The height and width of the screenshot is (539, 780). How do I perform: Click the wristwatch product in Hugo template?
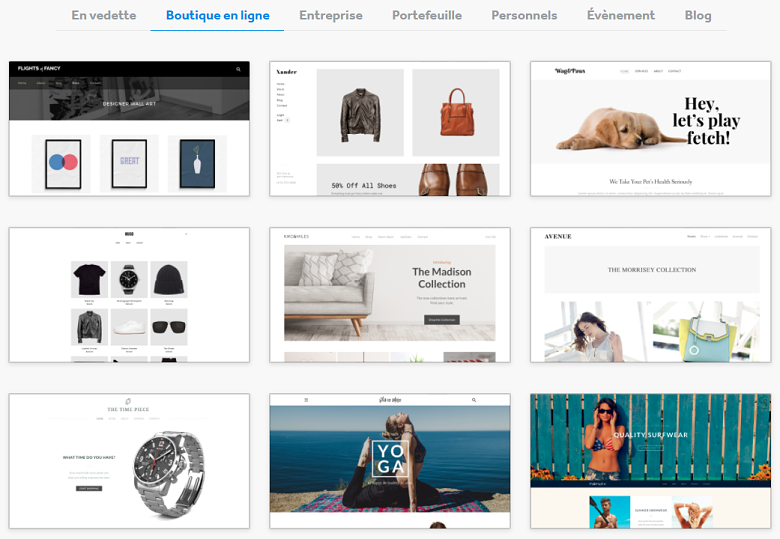click(129, 279)
